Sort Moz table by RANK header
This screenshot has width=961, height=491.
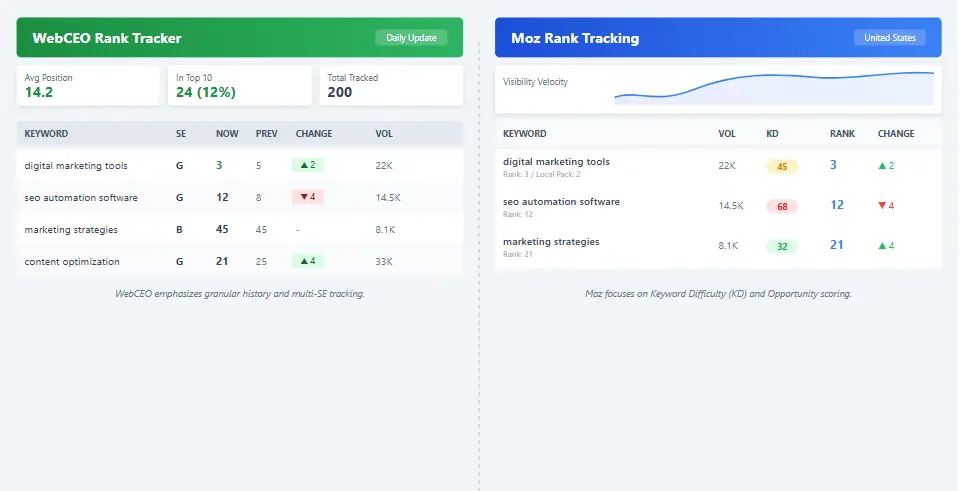coord(842,134)
